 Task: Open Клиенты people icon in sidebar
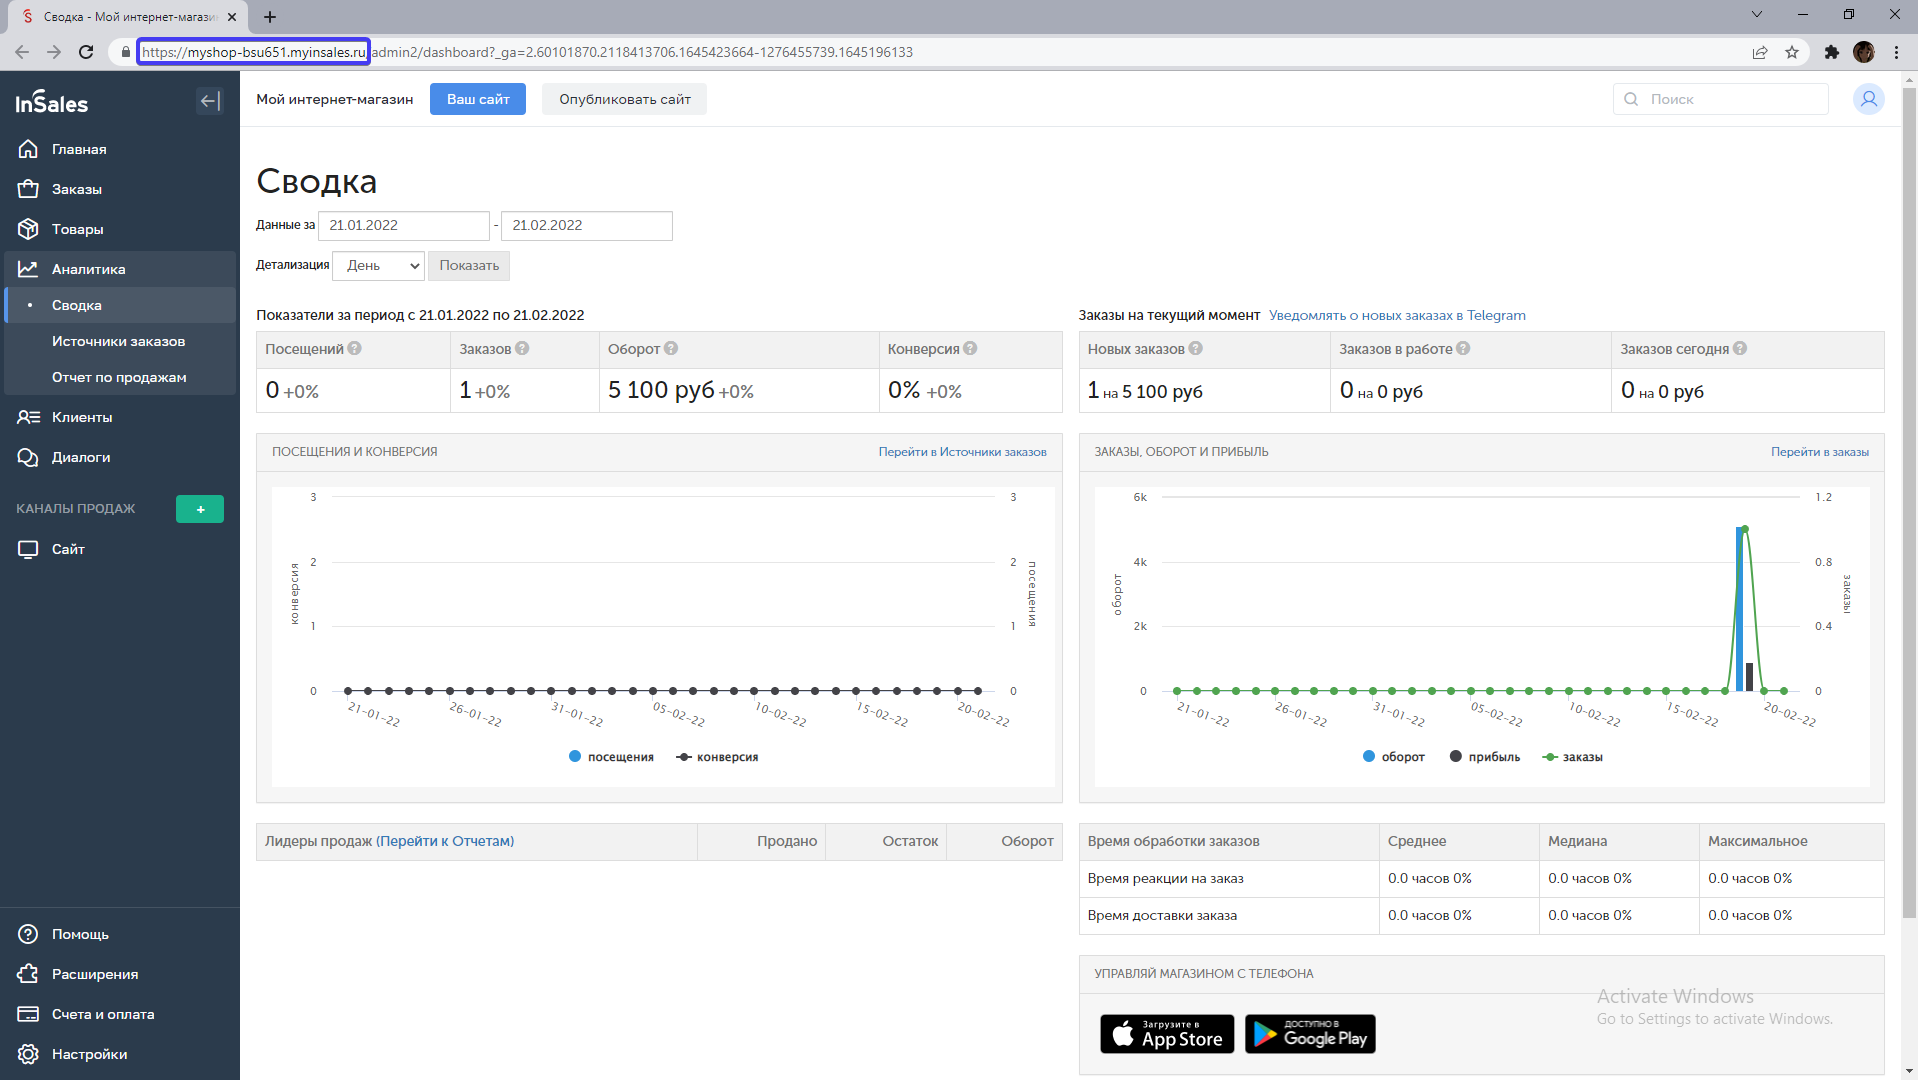coord(28,417)
